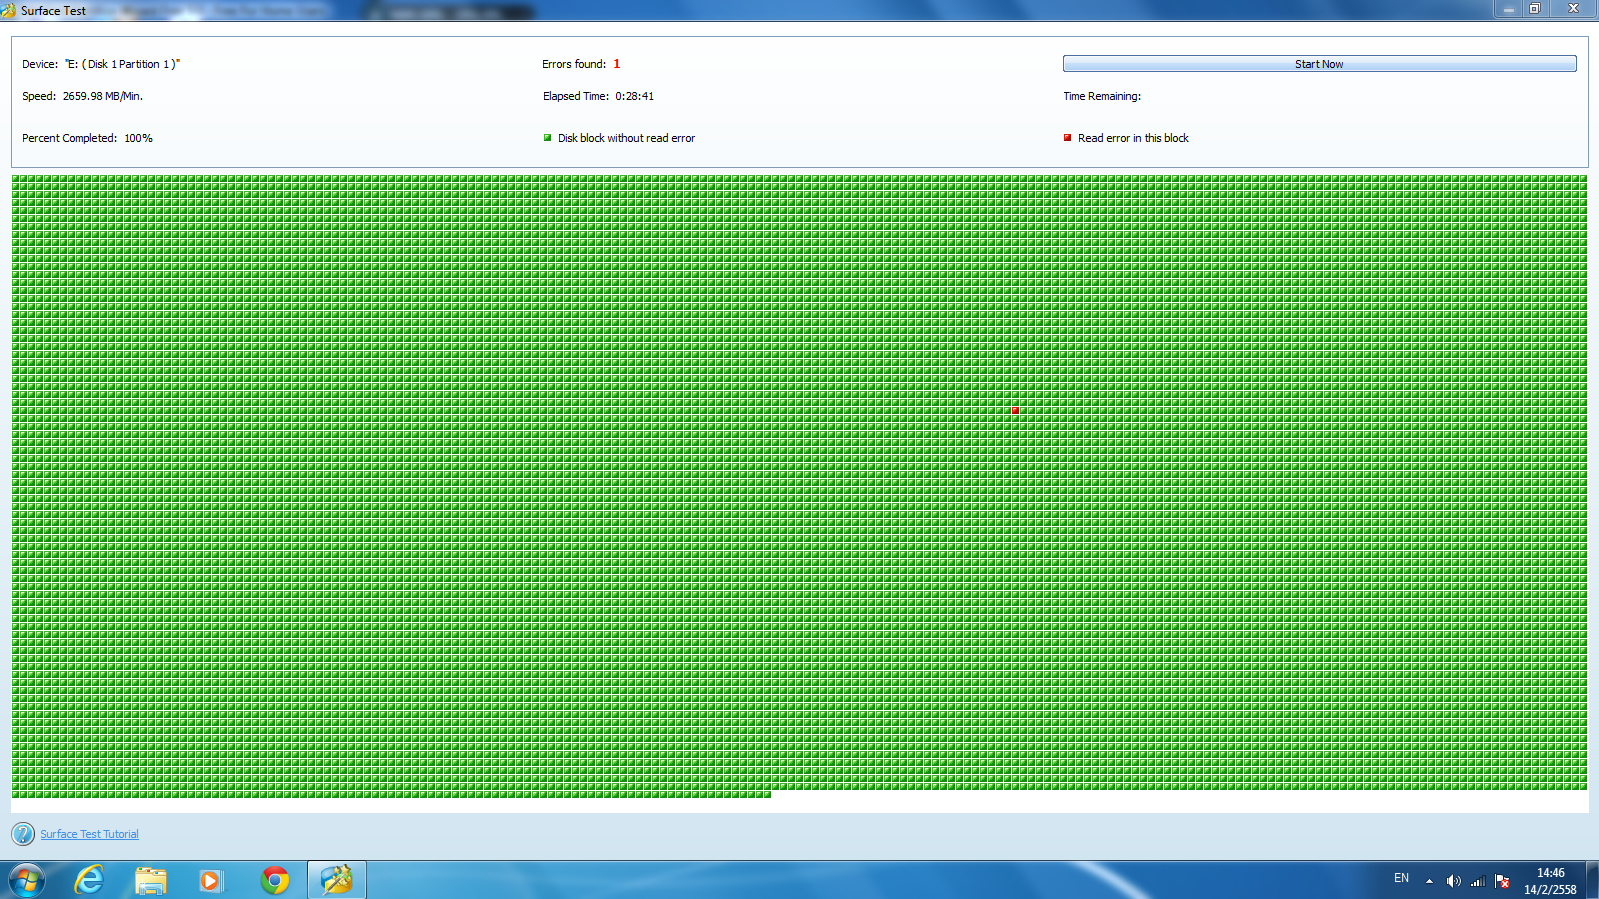Open Windows Explorer from taskbar
The width and height of the screenshot is (1599, 899).
click(151, 880)
